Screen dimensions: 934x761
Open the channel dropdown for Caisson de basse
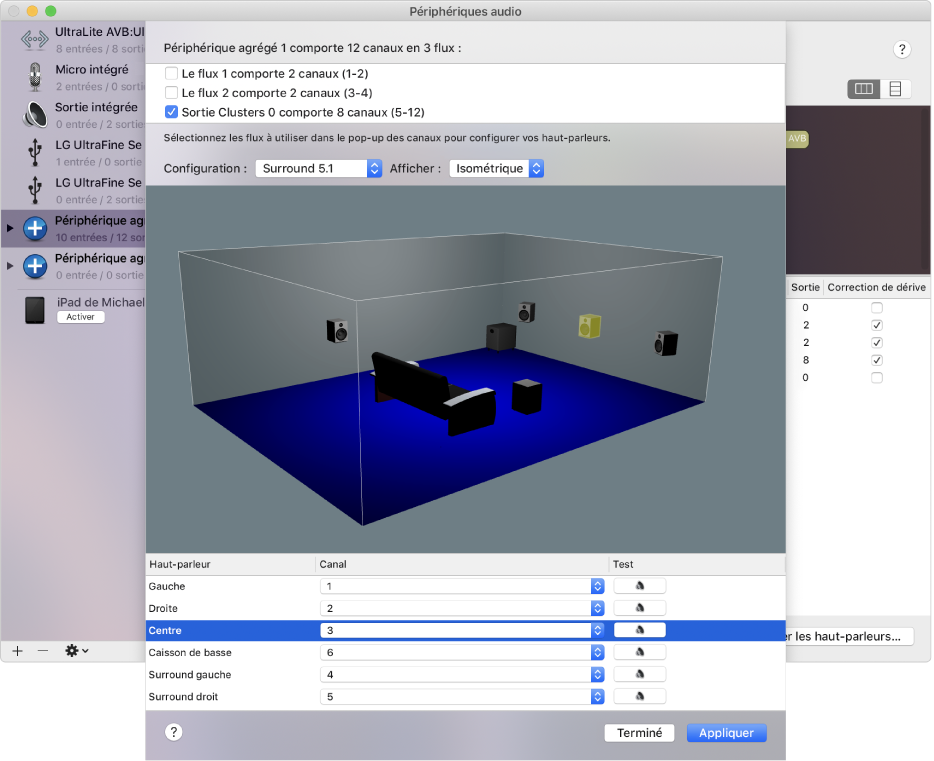[x=462, y=652]
